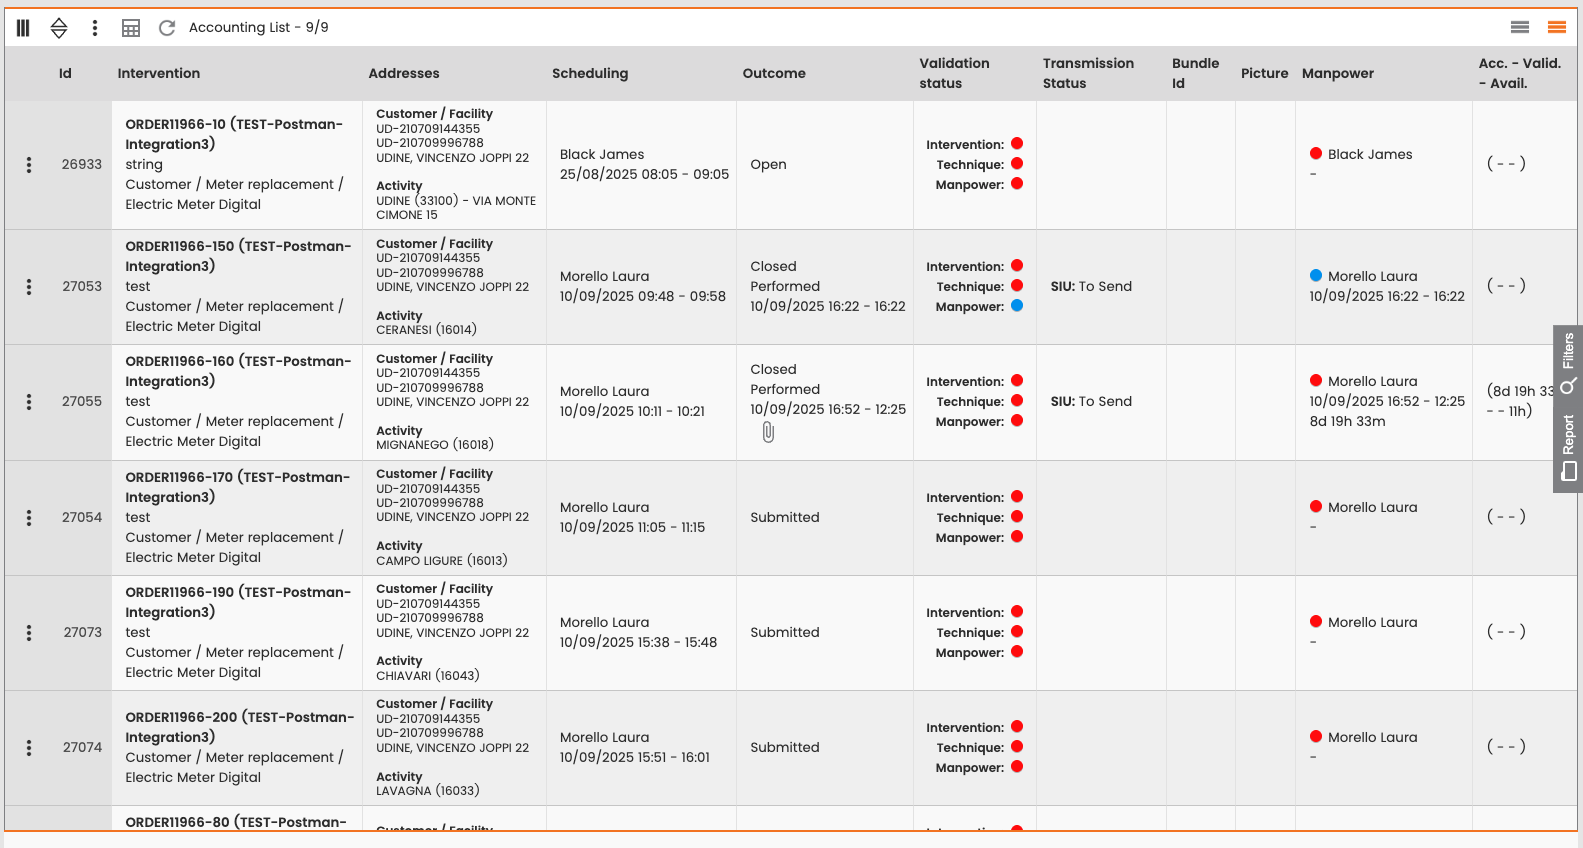Click the Transmission Status column header
Image resolution: width=1583 pixels, height=848 pixels.
click(1088, 73)
